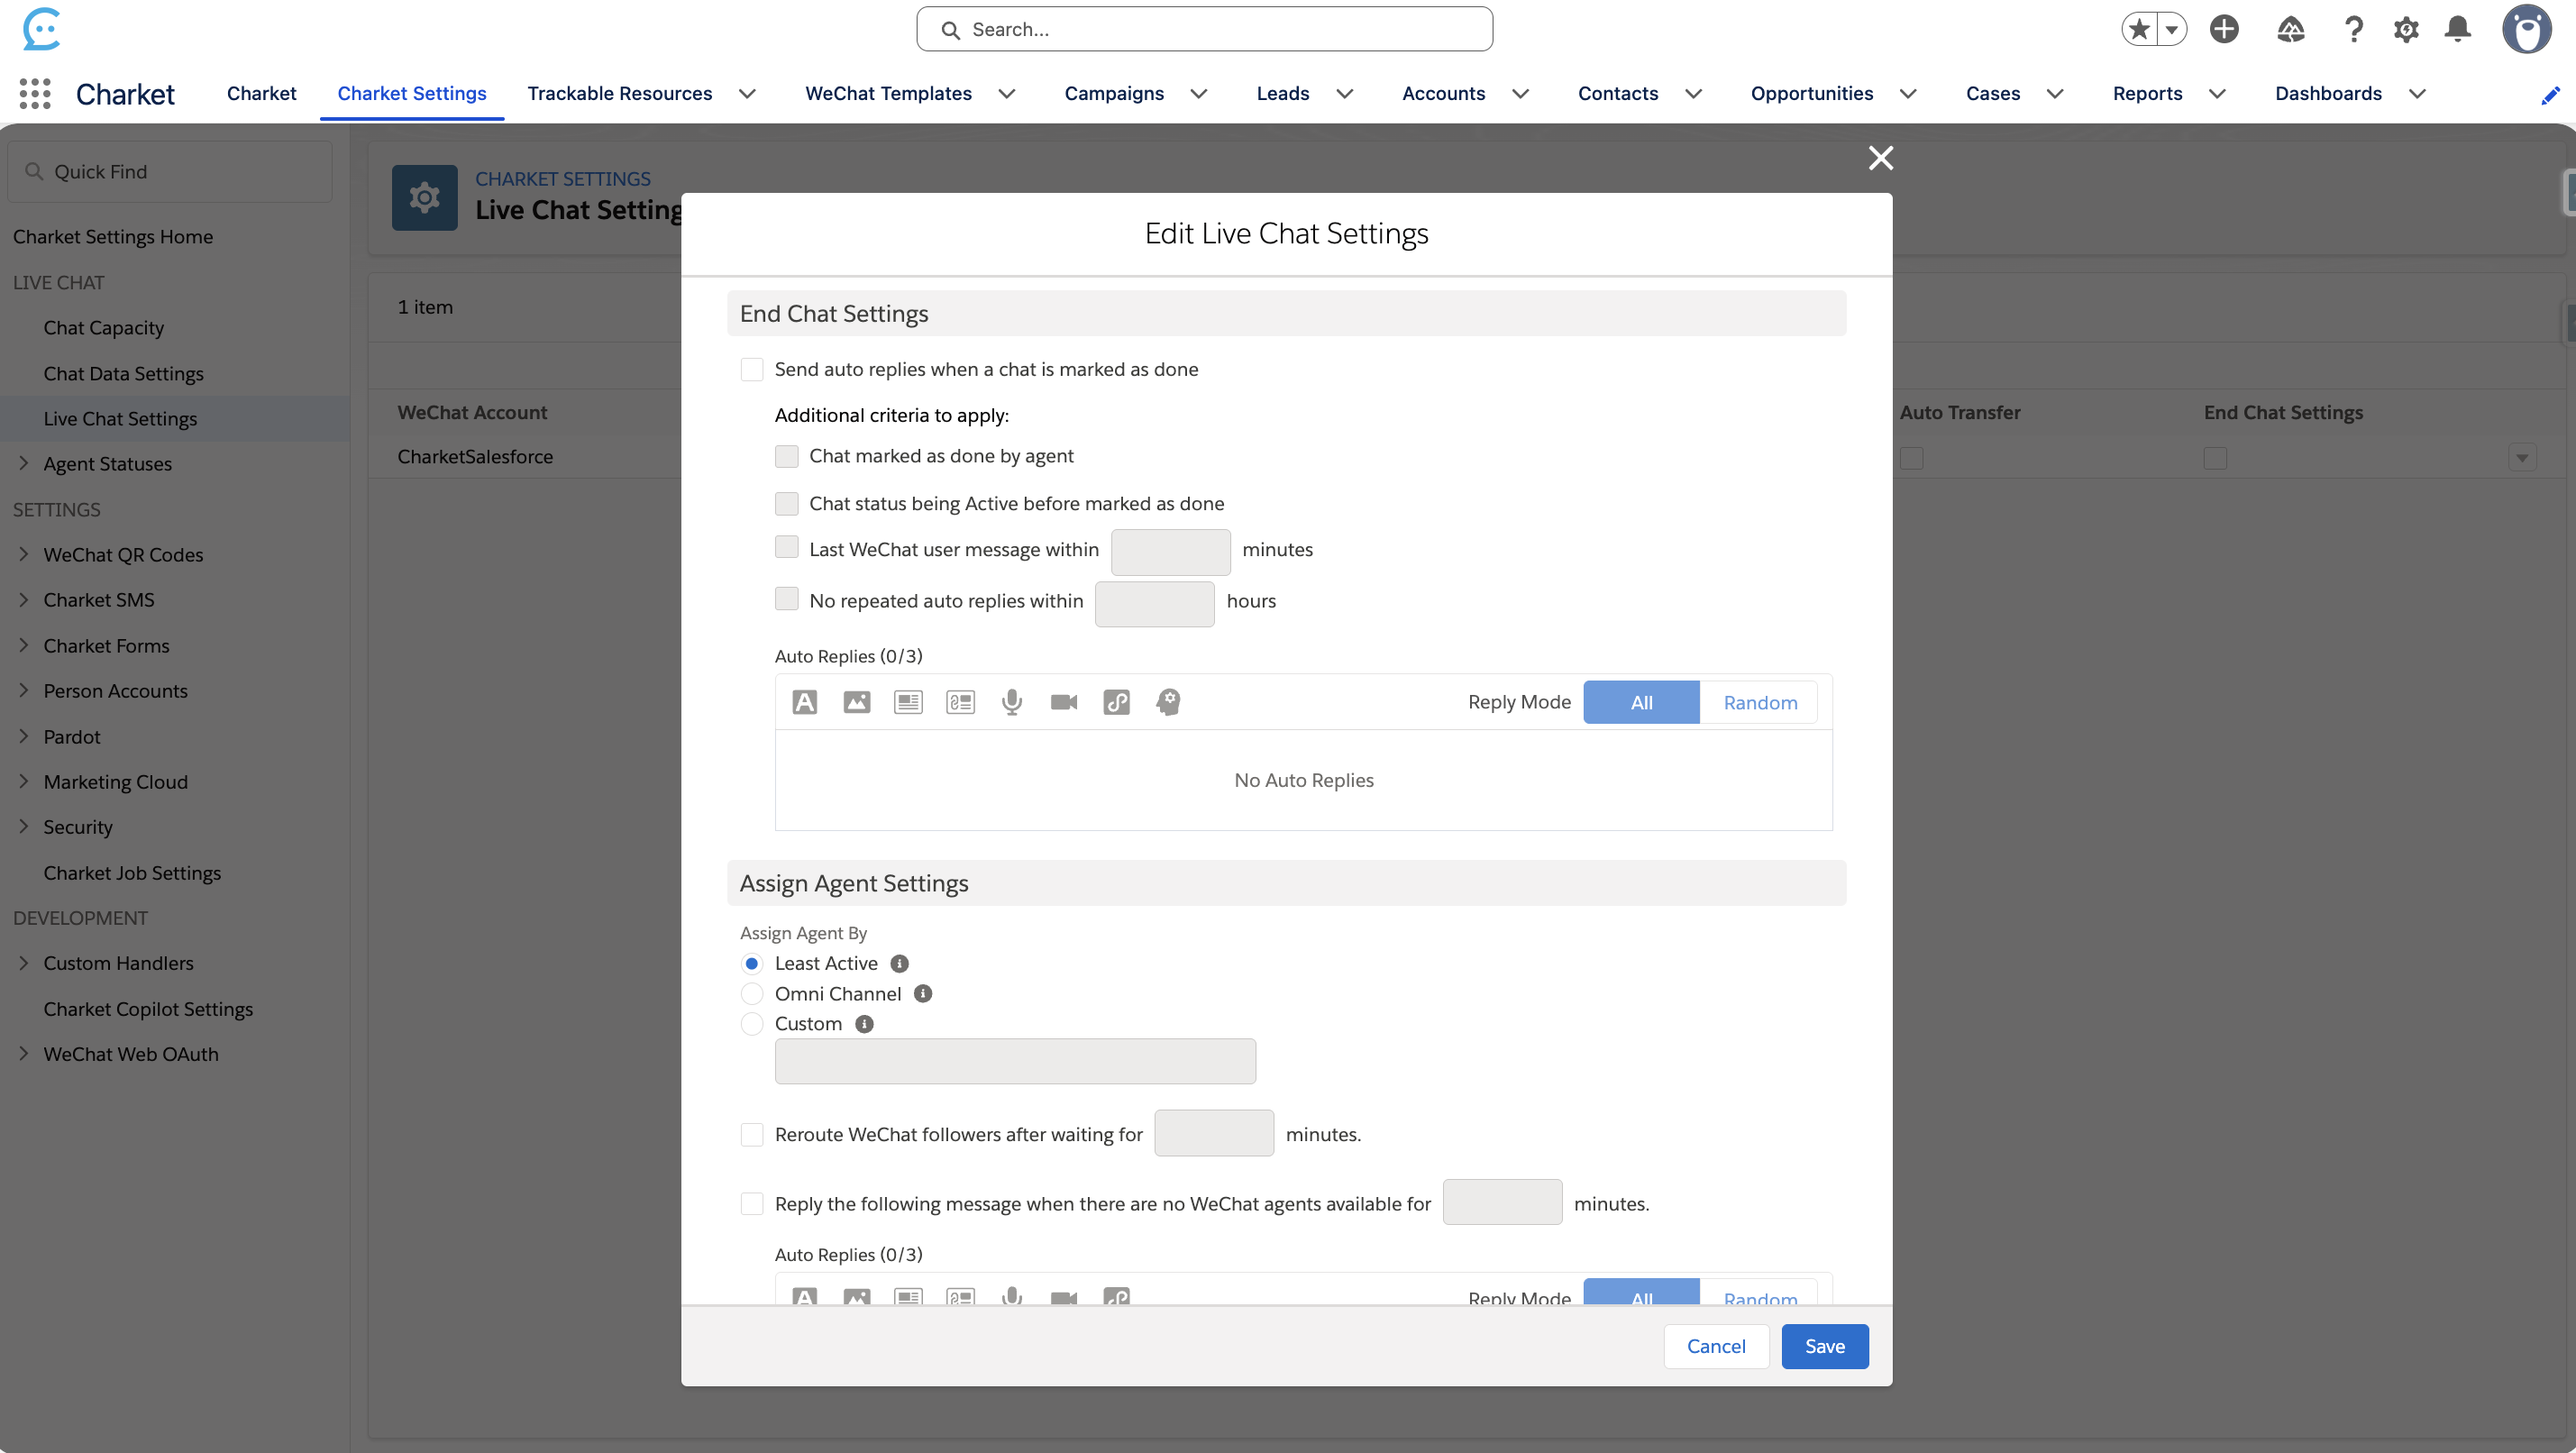Expand the Campaigns tab chevron

(1199, 94)
